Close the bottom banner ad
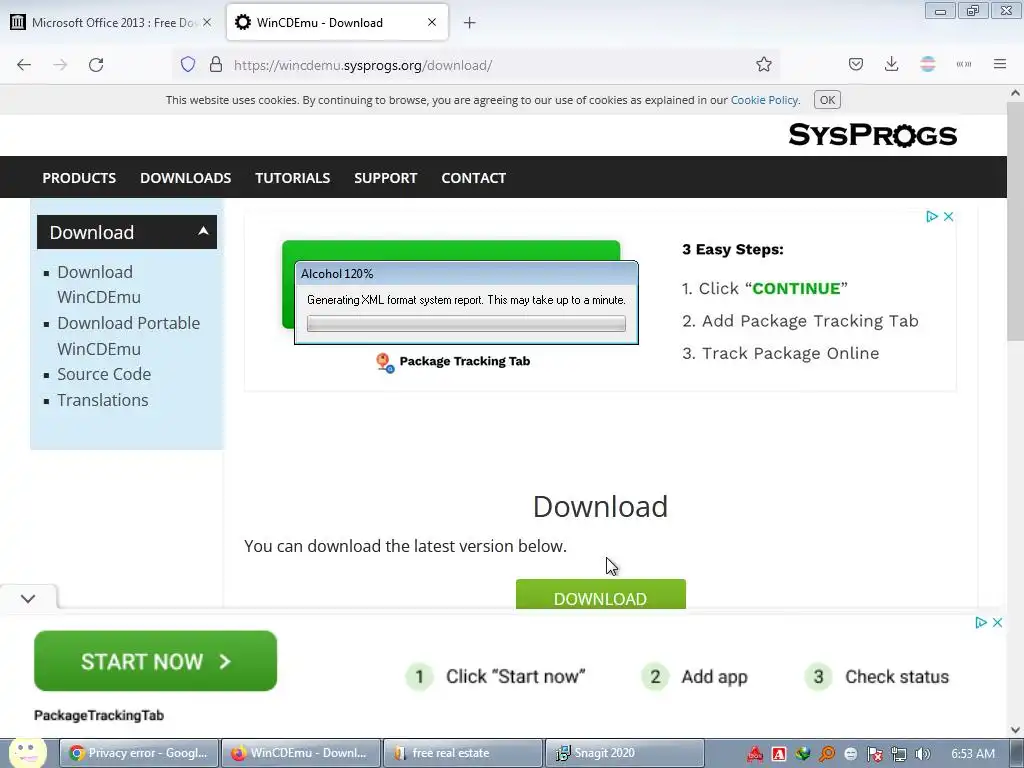 (997, 622)
